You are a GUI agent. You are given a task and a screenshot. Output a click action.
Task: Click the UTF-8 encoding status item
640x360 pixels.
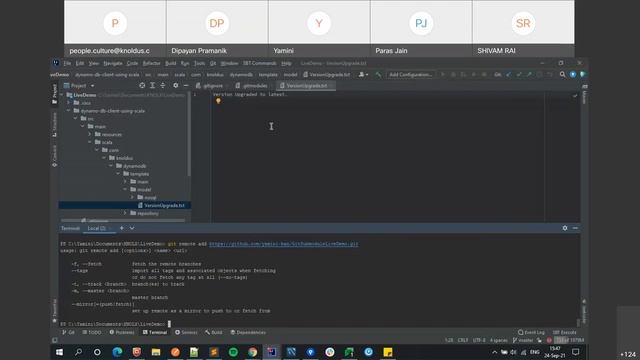pos(479,340)
